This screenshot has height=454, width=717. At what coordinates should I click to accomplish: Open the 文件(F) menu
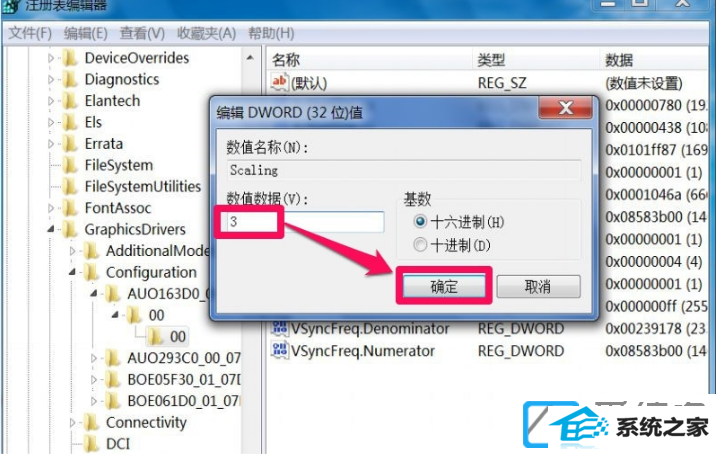coord(30,33)
